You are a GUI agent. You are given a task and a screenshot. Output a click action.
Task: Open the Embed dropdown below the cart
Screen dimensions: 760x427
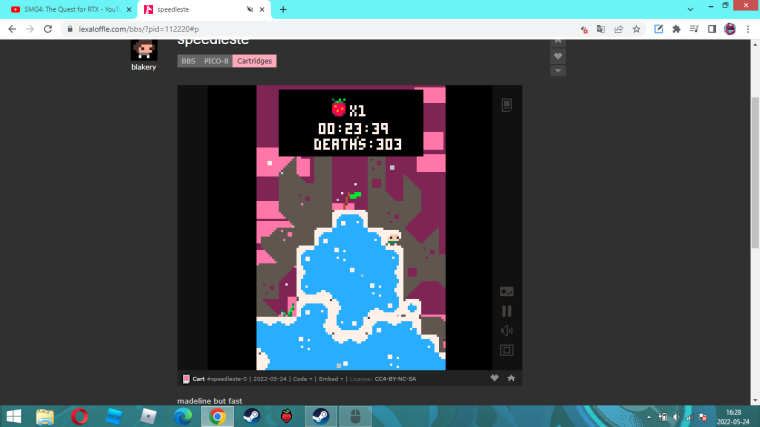[x=331, y=379]
